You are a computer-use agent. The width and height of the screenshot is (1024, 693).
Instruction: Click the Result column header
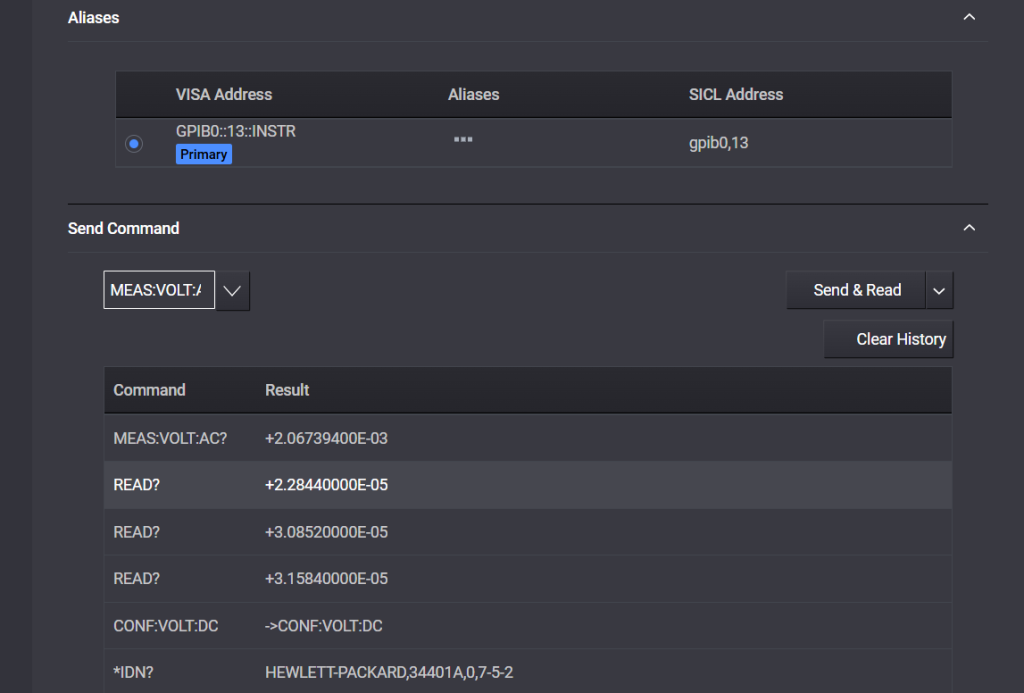(x=287, y=390)
